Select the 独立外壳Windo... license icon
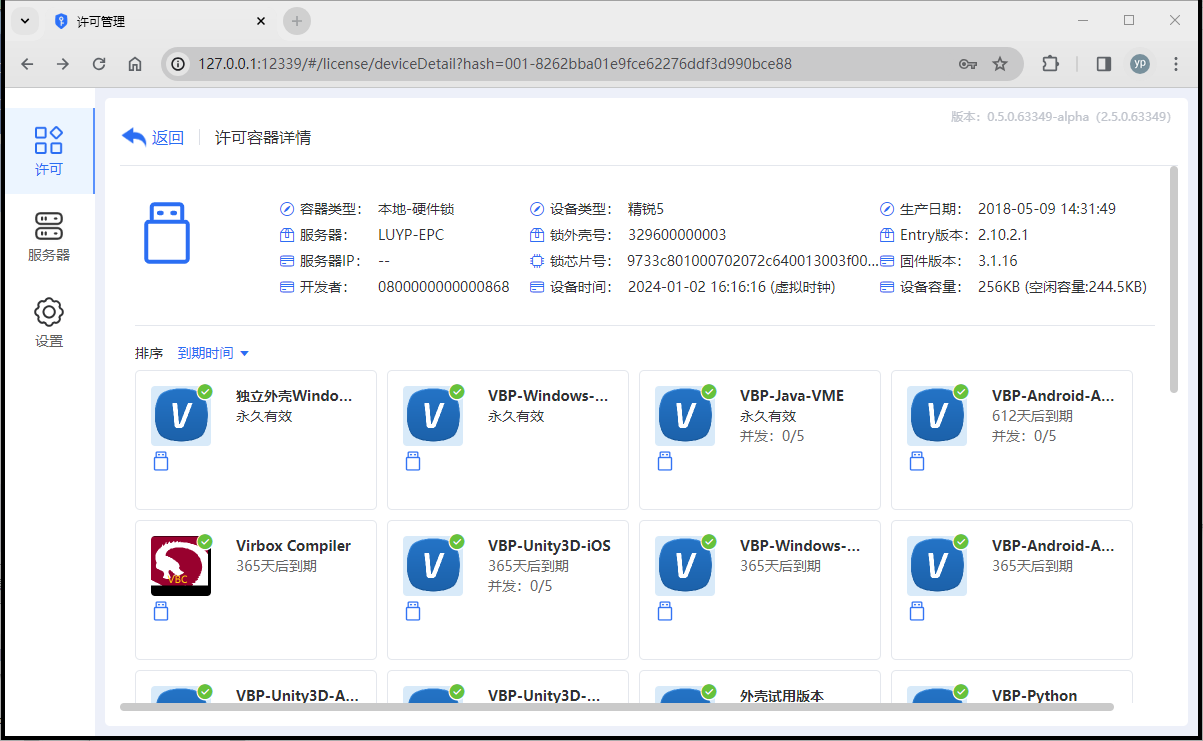Image resolution: width=1203 pixels, height=741 pixels. coord(181,416)
